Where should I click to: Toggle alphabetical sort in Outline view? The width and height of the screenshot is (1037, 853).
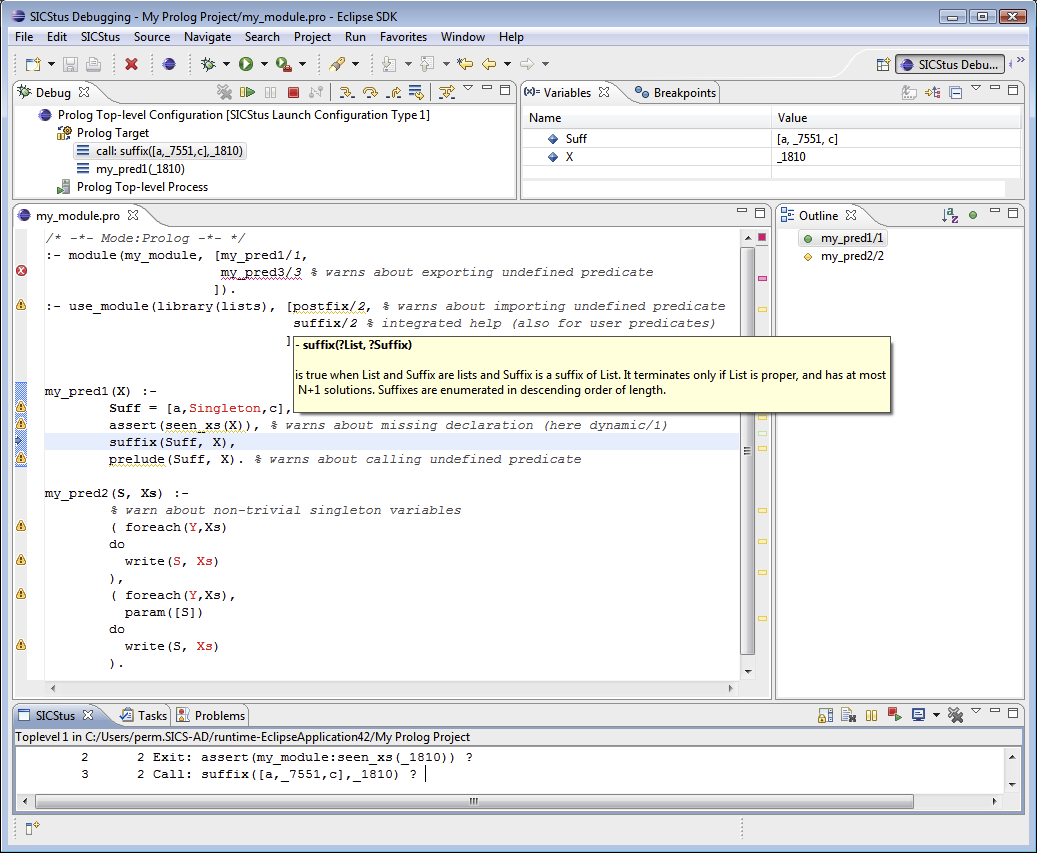[950, 215]
